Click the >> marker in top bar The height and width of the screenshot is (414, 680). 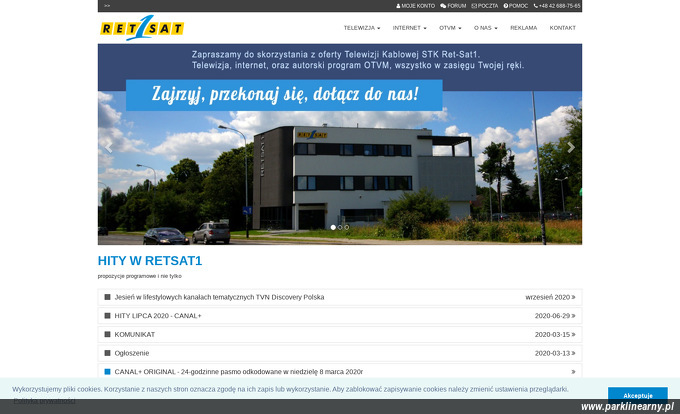[x=107, y=6]
